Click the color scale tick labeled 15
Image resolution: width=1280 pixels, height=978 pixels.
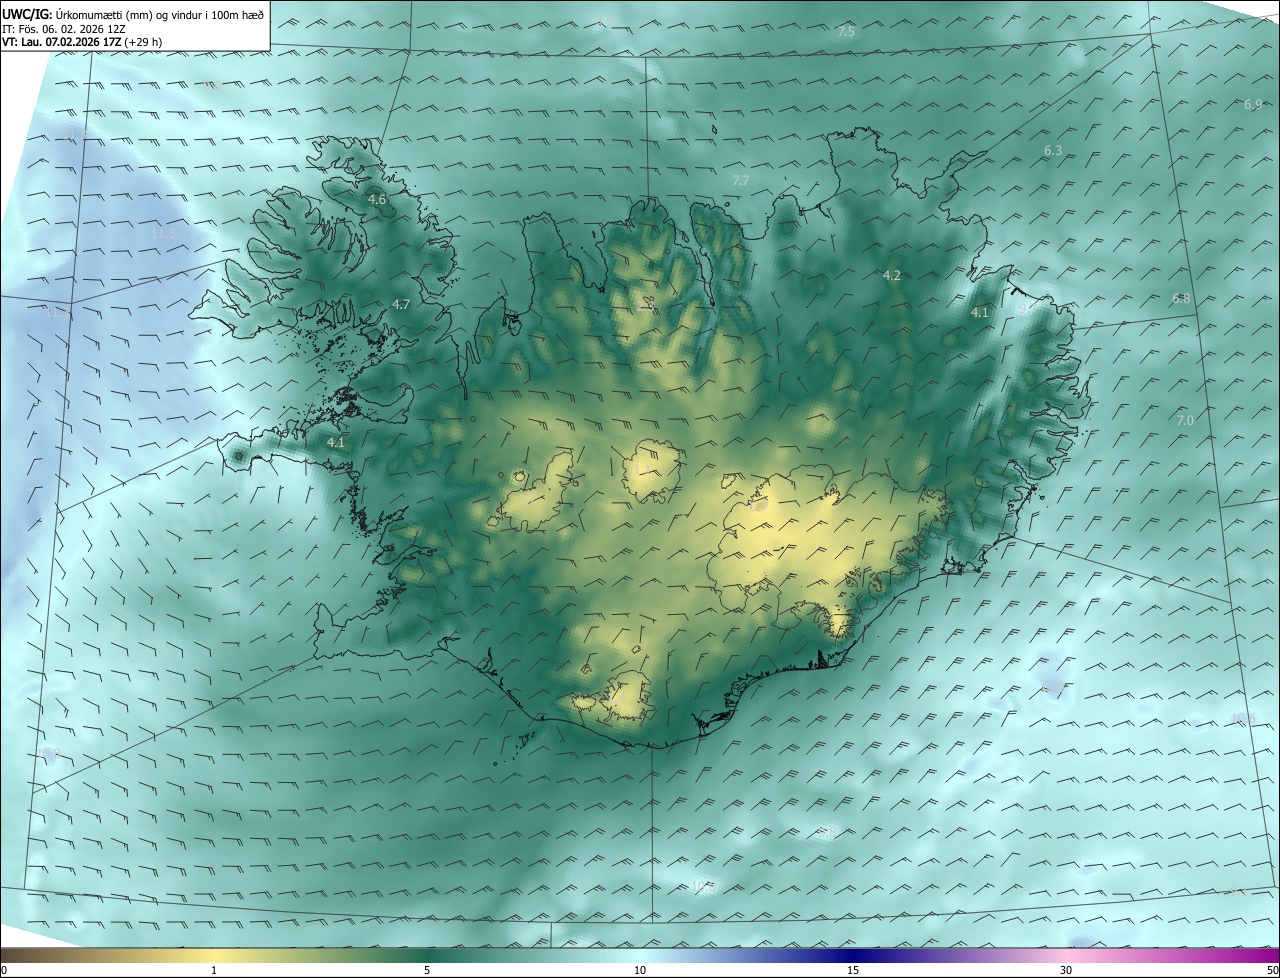pyautogui.click(x=853, y=971)
